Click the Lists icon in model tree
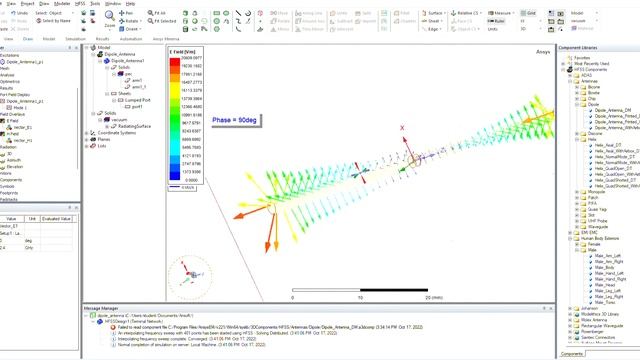640x360 pixels. pos(93,146)
